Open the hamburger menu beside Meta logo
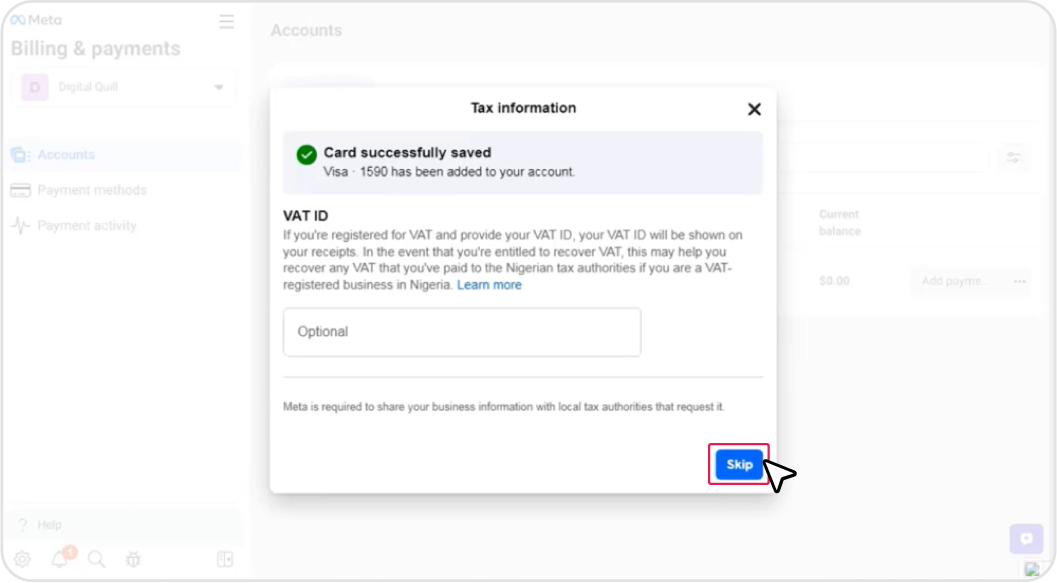1057x583 pixels. click(227, 21)
